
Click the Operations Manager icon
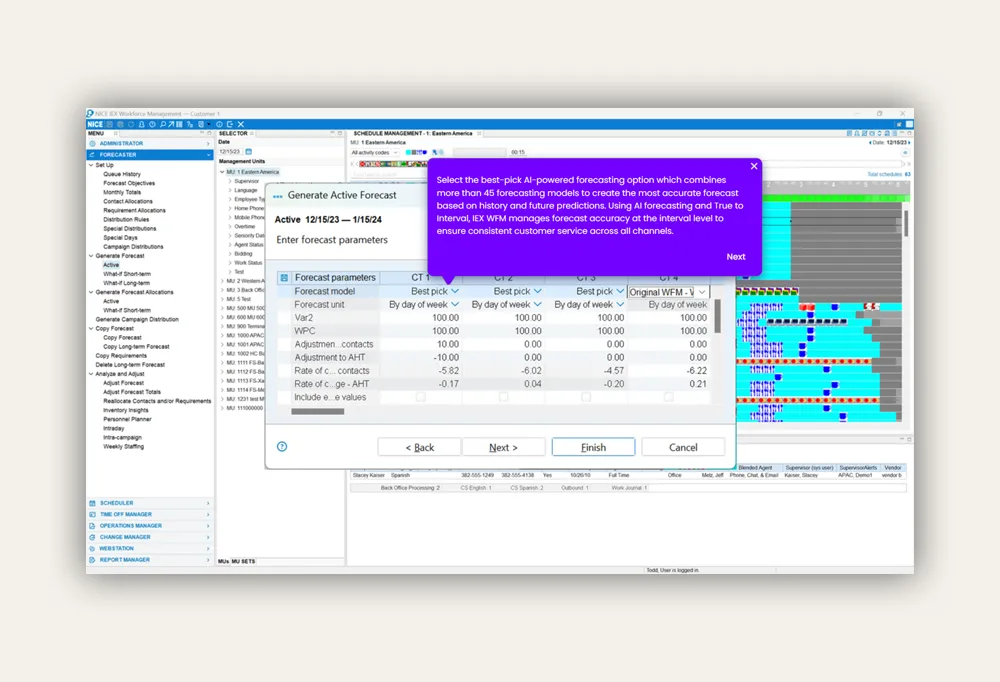92,526
